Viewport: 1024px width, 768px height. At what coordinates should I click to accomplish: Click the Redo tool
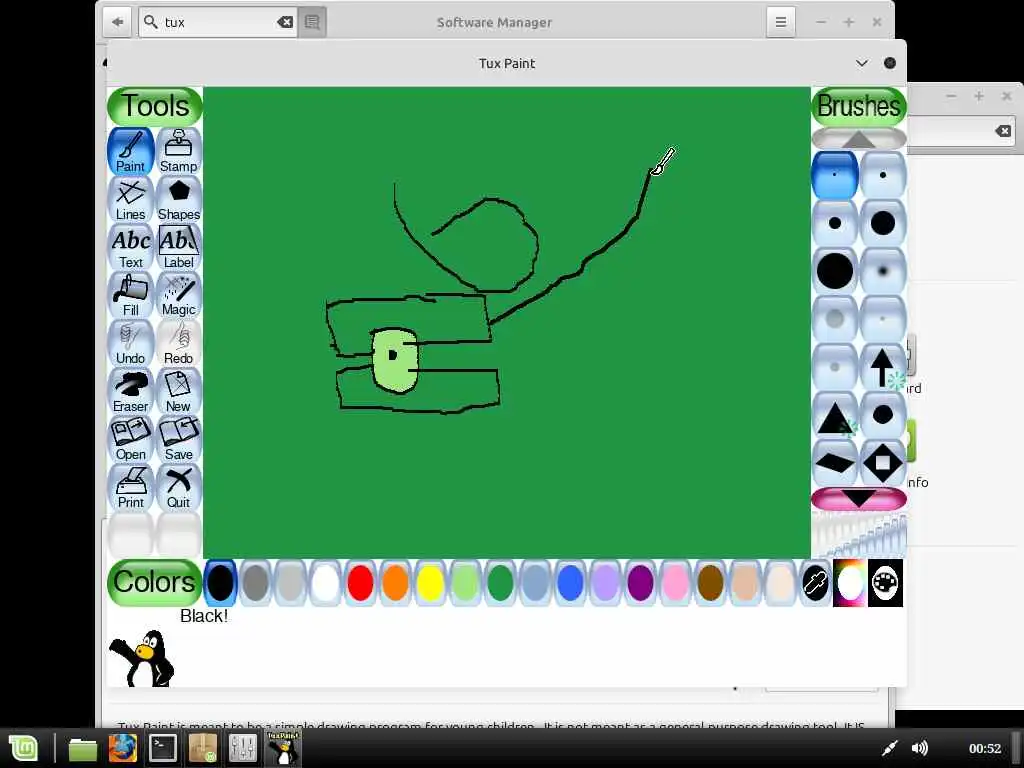(178, 343)
